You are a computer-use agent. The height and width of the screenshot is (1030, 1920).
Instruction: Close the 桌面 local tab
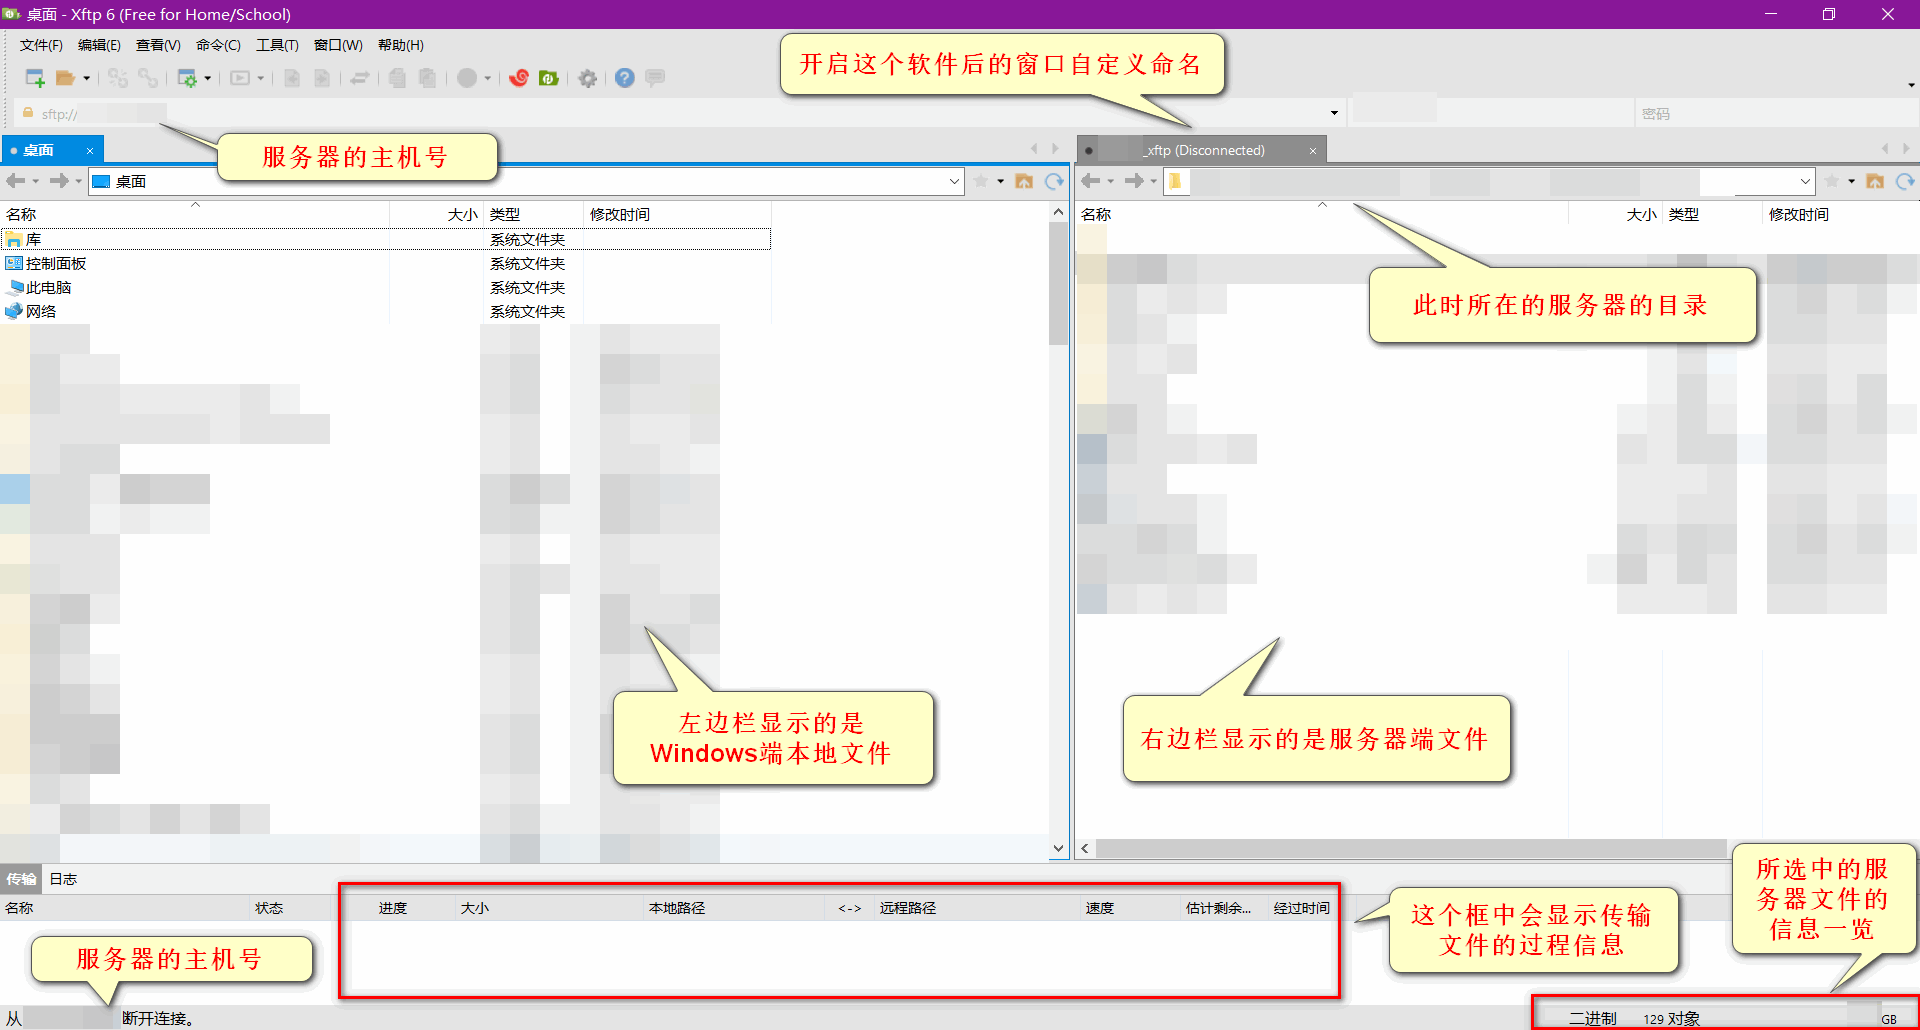(x=90, y=151)
